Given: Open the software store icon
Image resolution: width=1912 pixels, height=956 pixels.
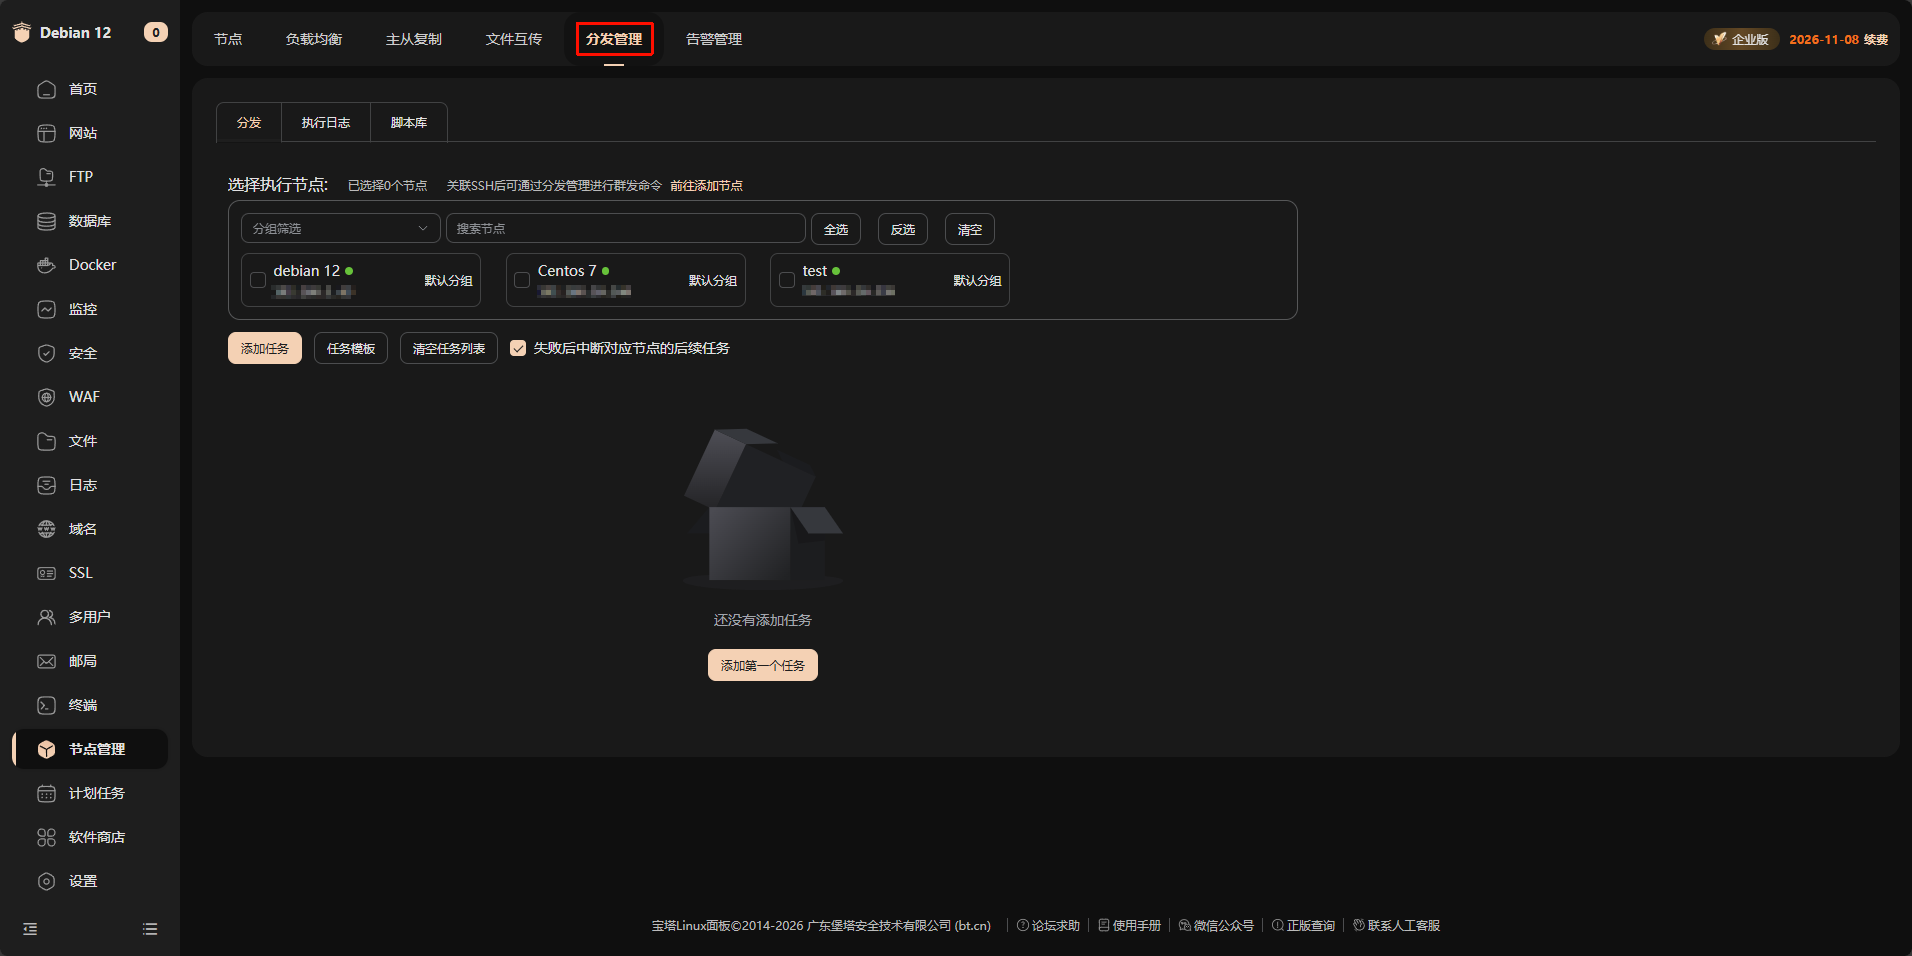Looking at the screenshot, I should point(46,837).
